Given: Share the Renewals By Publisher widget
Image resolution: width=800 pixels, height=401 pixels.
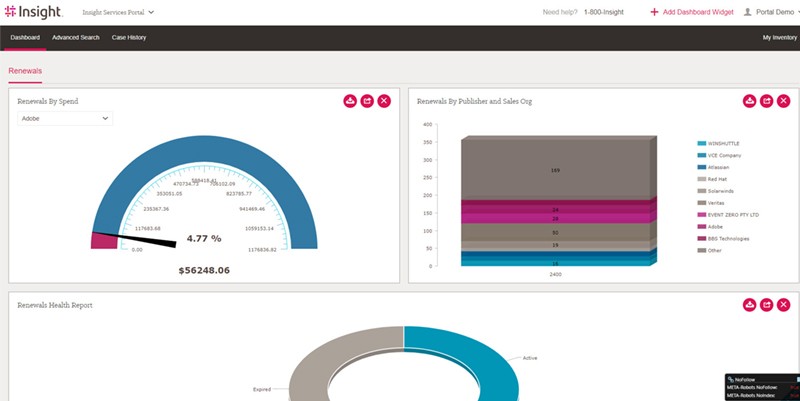Looking at the screenshot, I should click(x=767, y=101).
